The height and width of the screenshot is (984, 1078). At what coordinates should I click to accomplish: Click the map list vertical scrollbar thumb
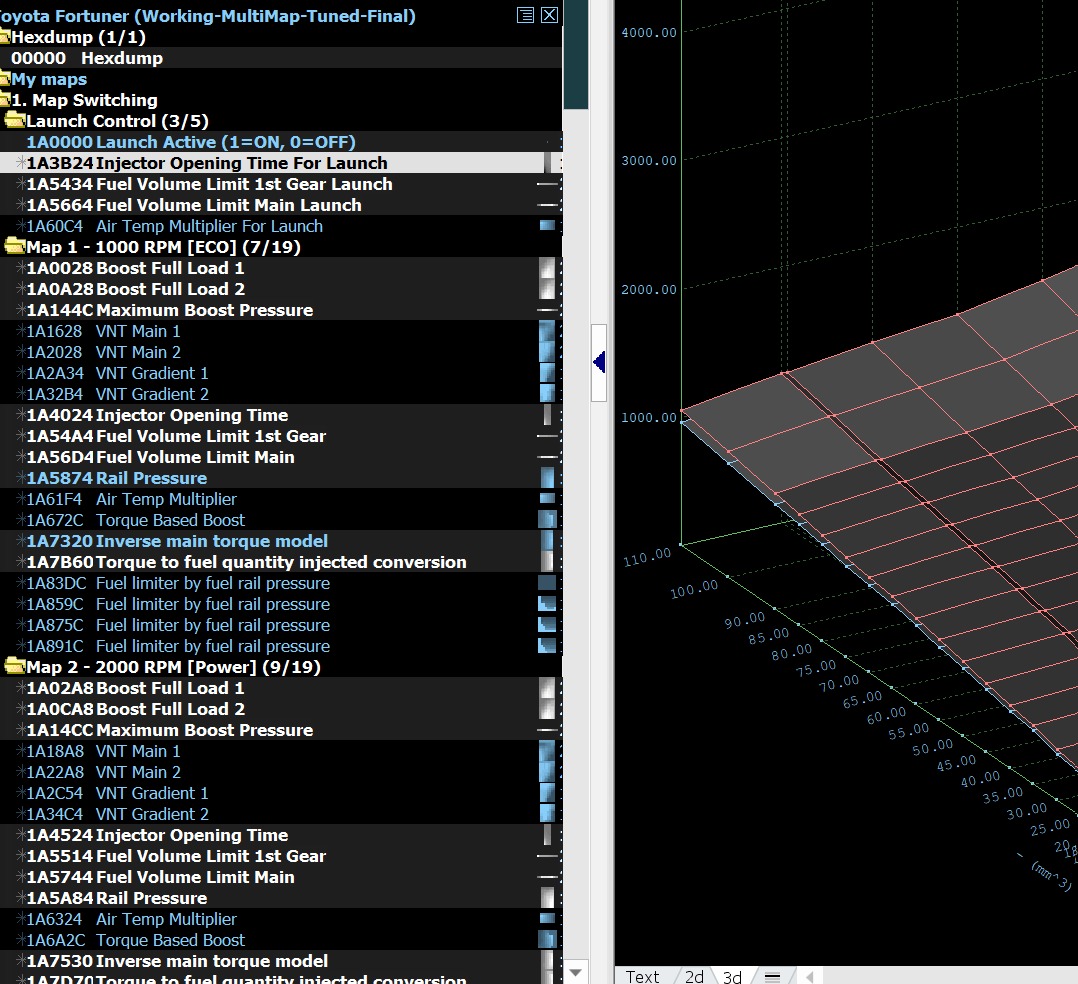[575, 54]
